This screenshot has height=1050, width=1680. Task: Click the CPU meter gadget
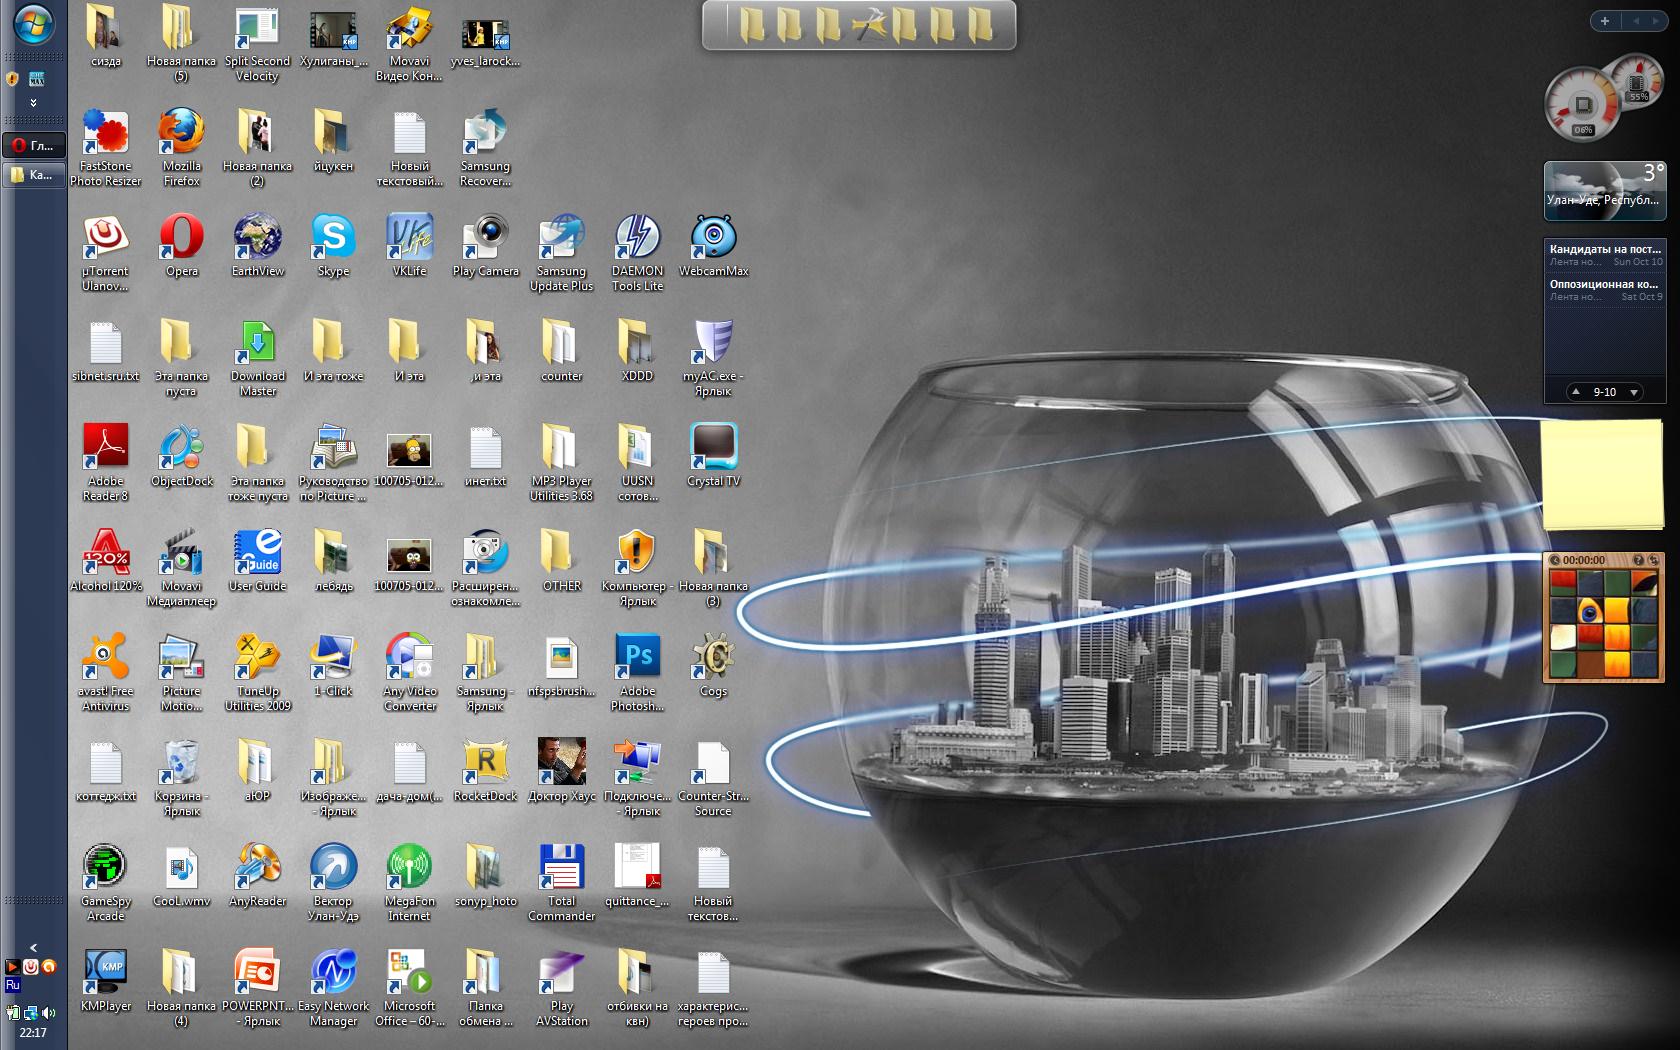[x=1583, y=104]
